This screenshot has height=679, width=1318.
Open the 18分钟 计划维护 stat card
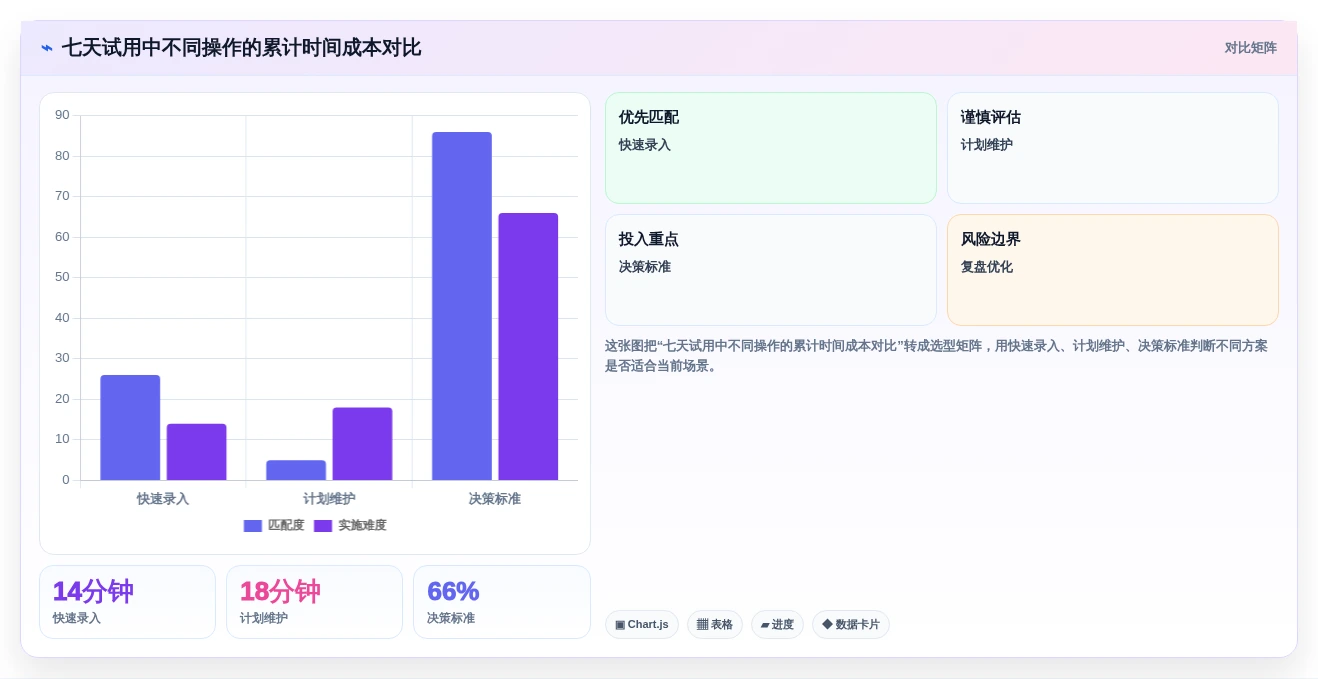pos(314,602)
